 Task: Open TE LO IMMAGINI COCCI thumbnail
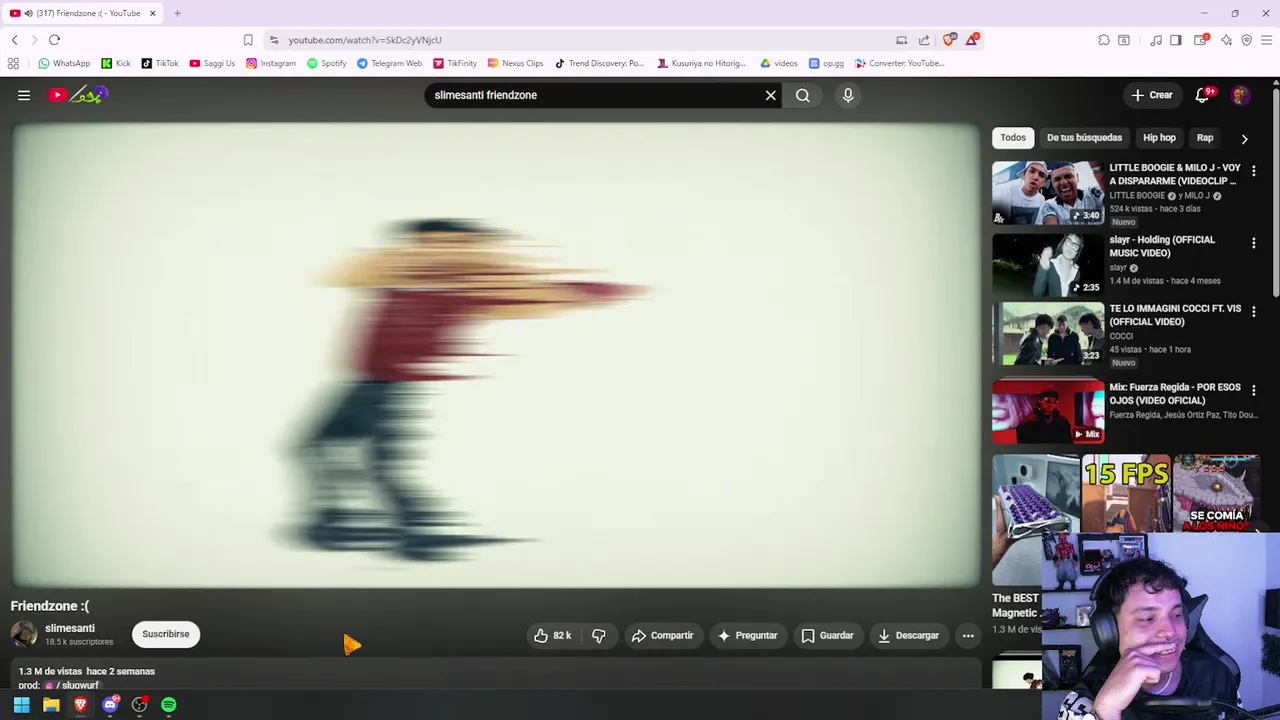pos(1048,334)
